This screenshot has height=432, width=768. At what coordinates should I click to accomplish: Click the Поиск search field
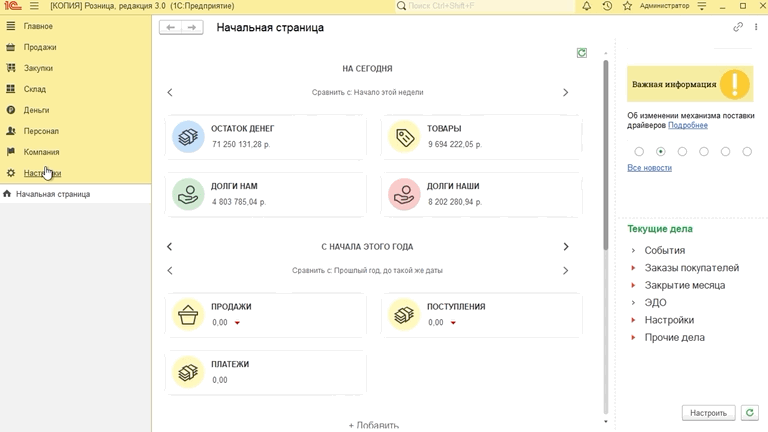(485, 6)
